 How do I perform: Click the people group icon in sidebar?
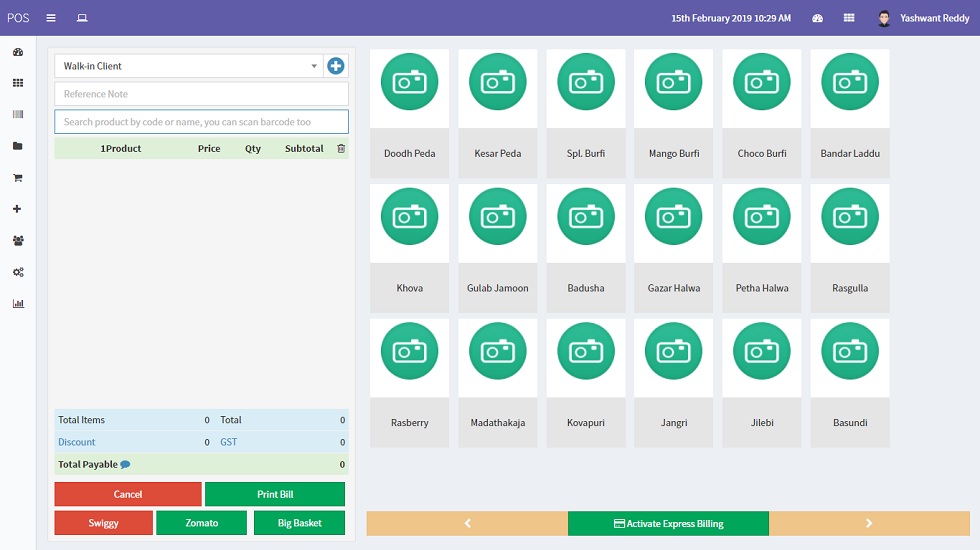coord(18,241)
